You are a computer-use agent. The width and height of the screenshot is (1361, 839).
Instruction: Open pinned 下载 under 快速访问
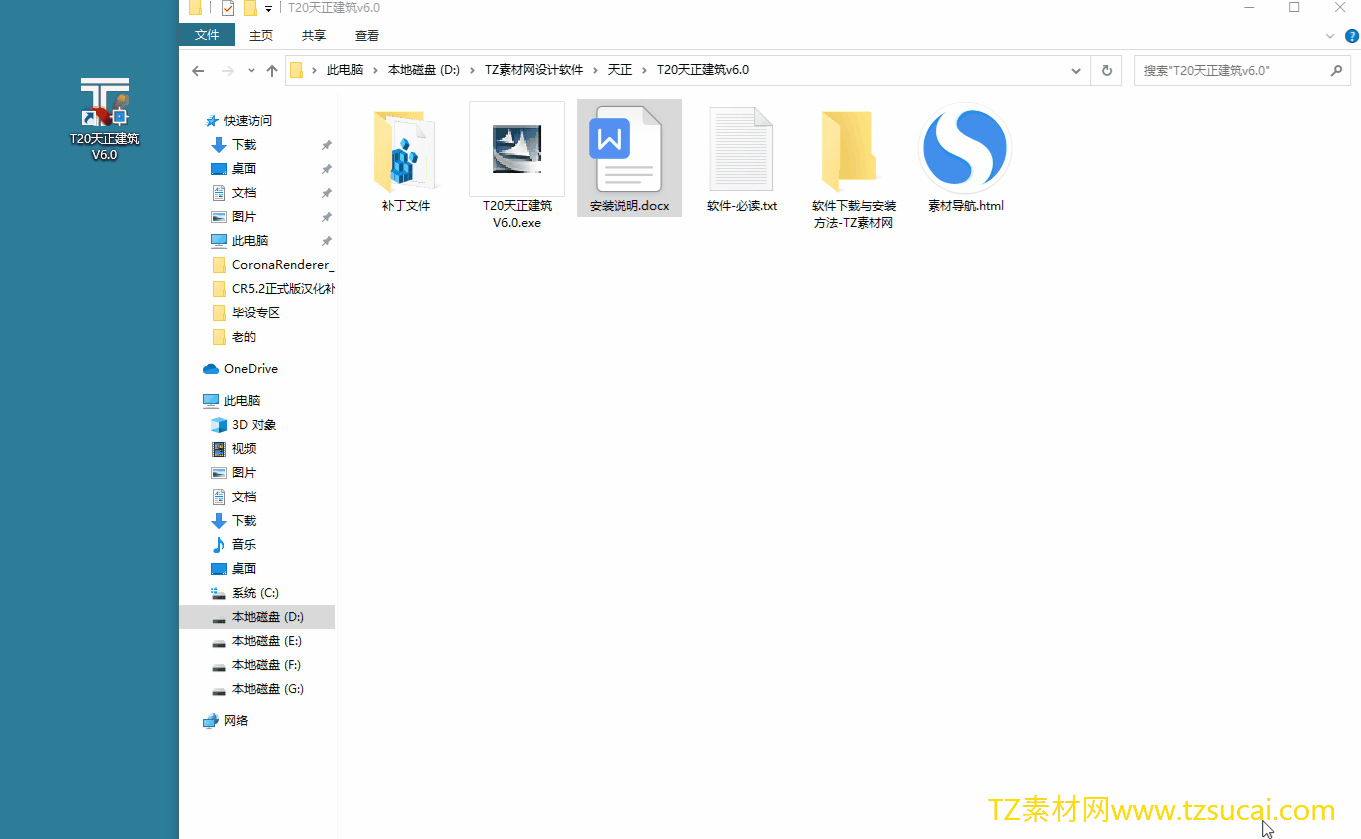point(234,145)
